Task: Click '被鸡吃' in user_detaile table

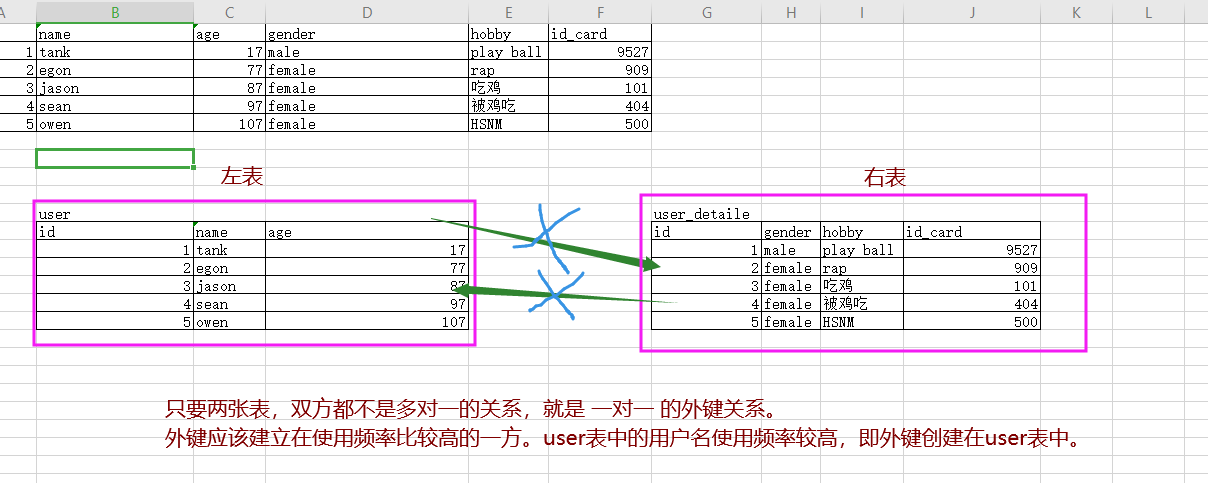Action: 862,304
